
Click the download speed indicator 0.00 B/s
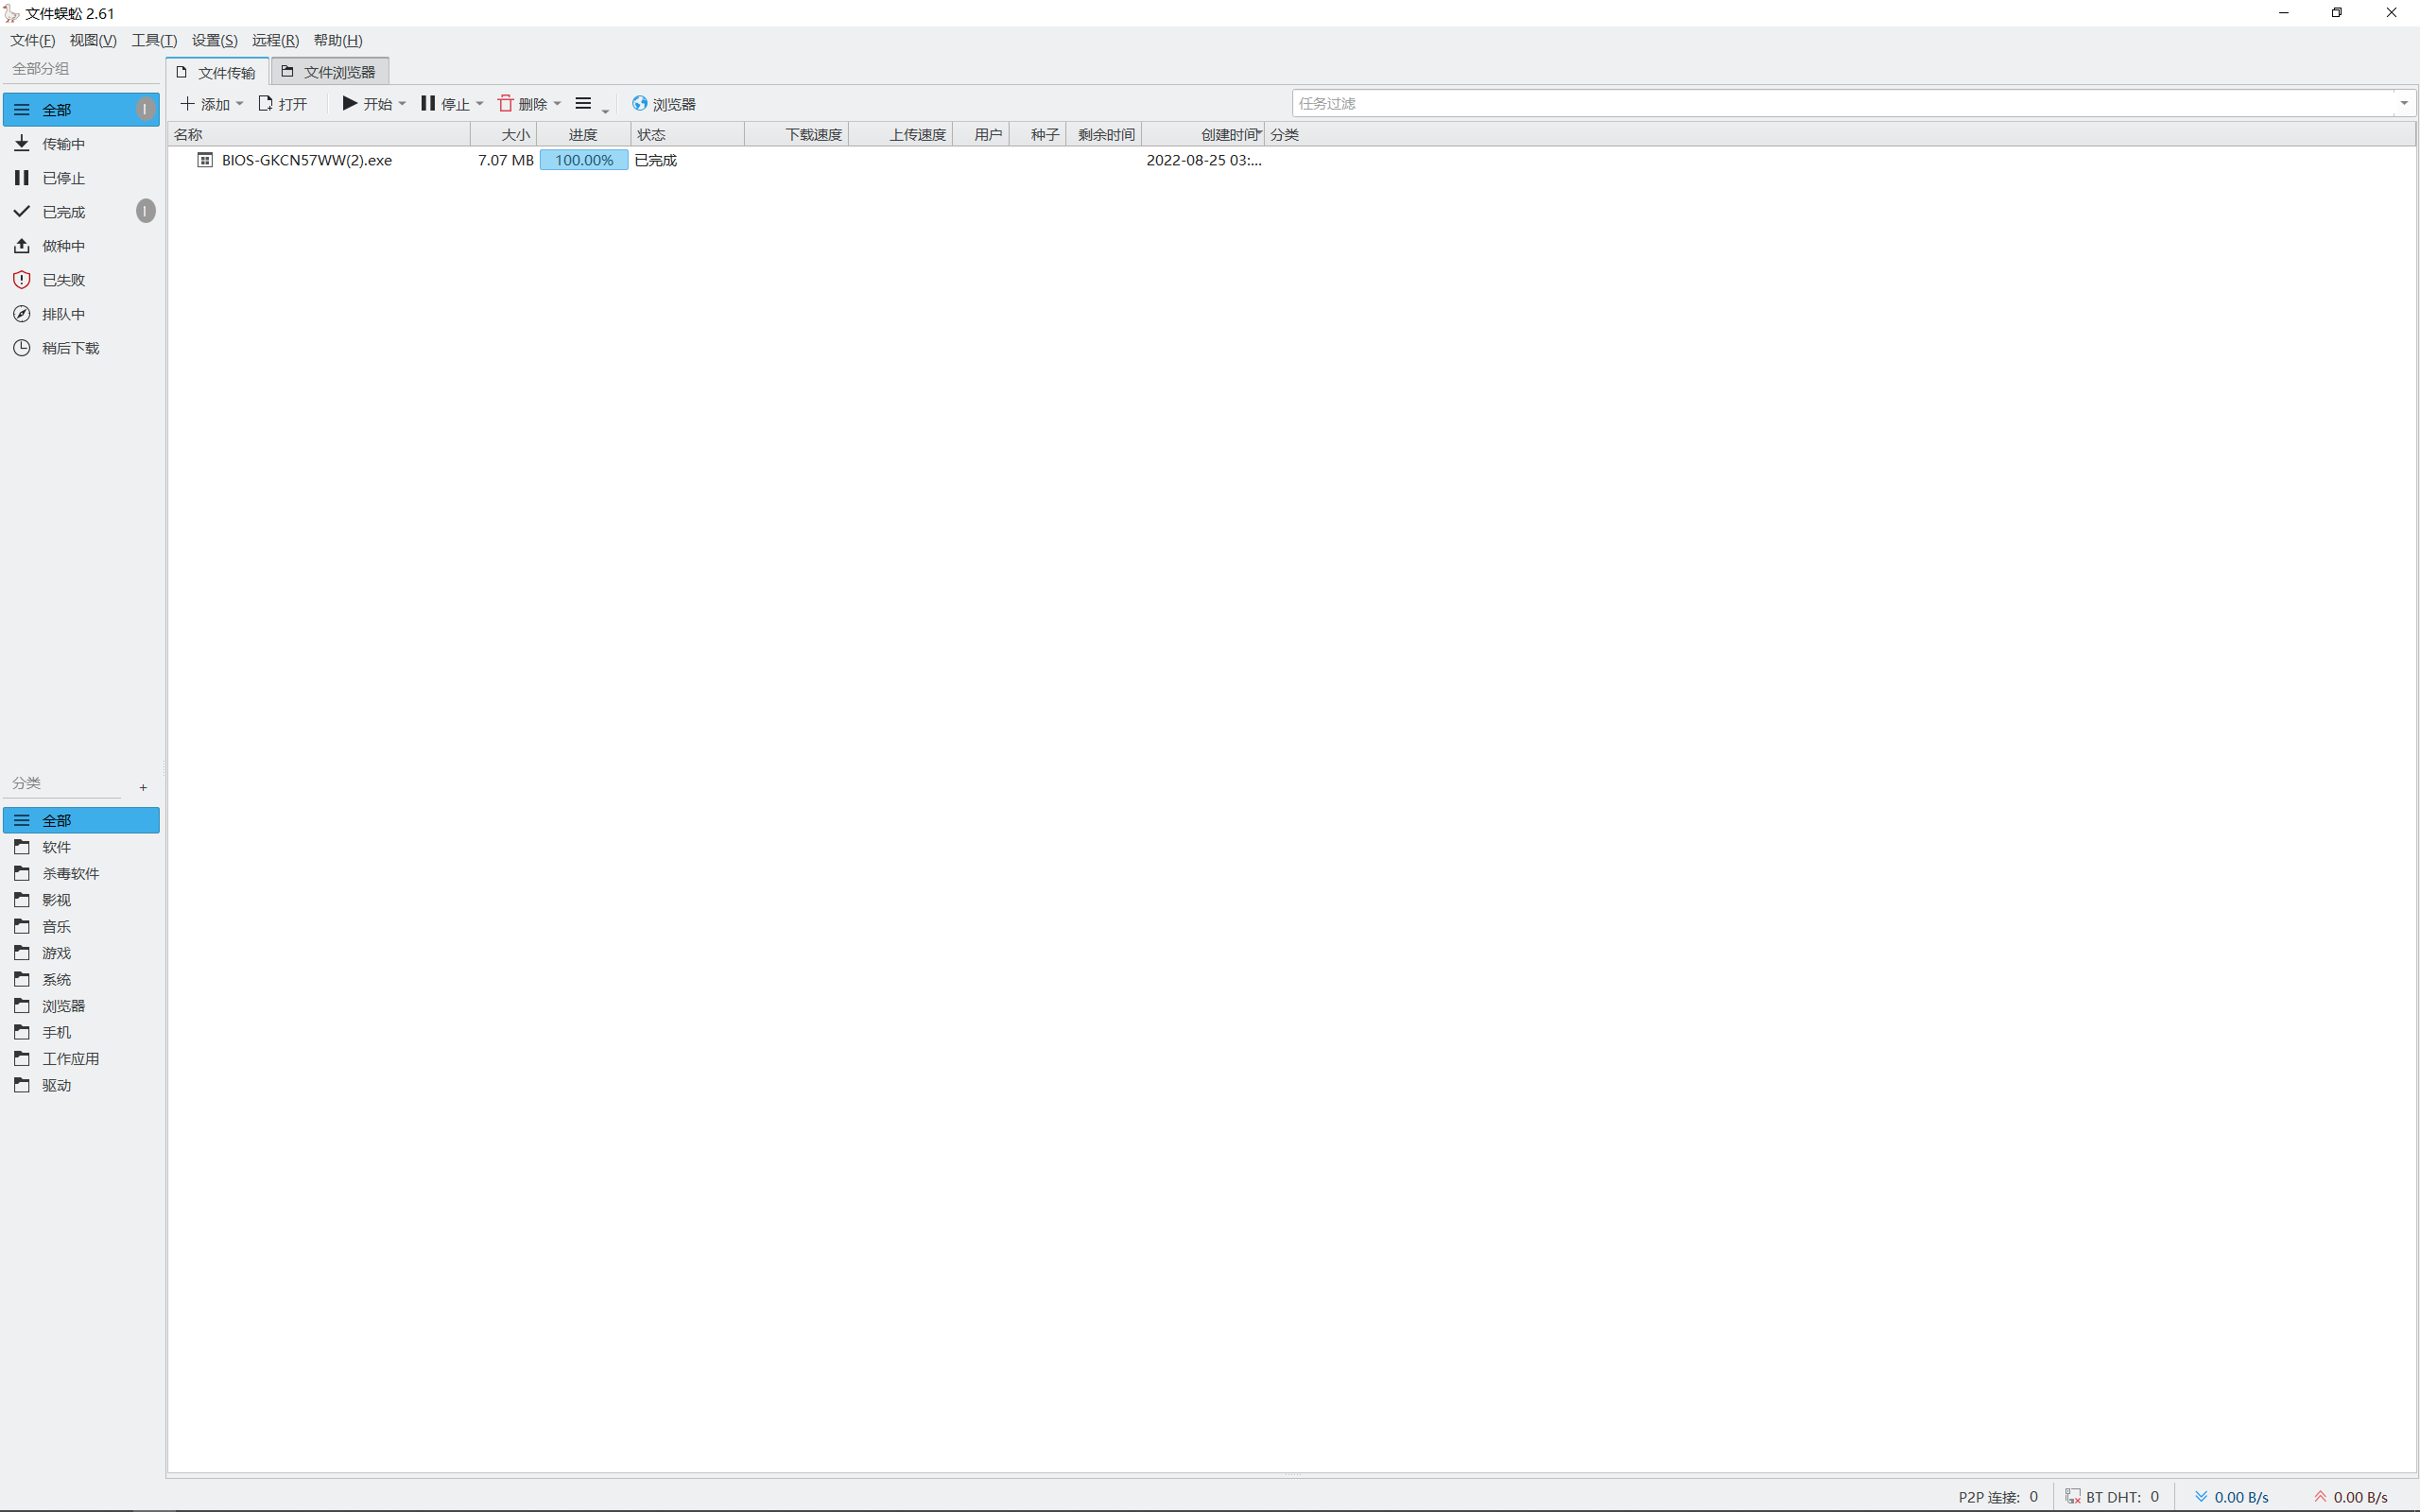(2232, 1497)
